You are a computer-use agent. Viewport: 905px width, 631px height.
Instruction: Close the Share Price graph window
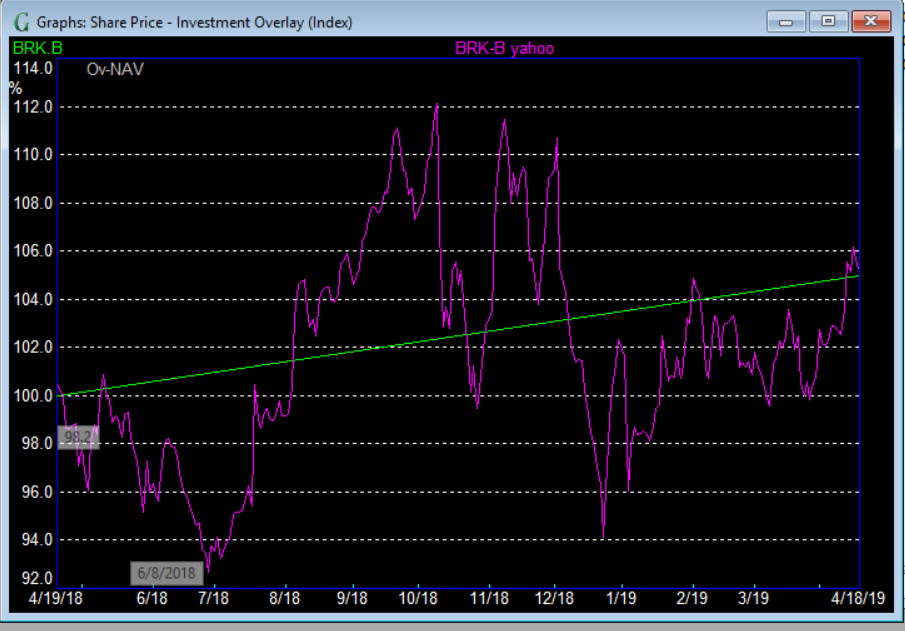tap(871, 22)
